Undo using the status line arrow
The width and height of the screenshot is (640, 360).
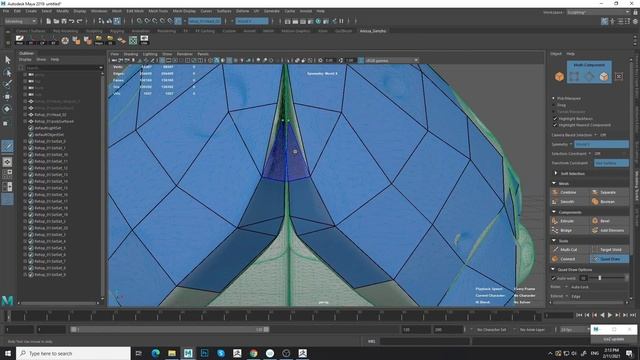click(x=72, y=21)
